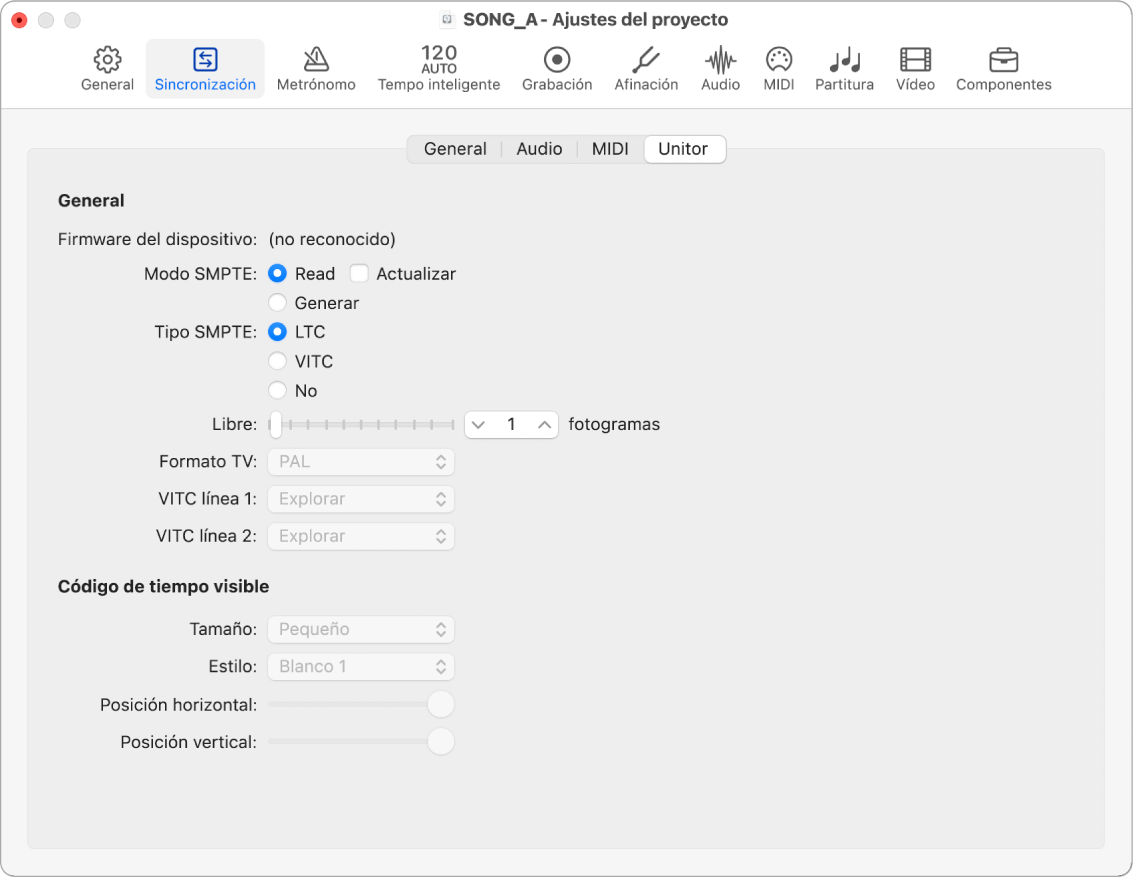Click the Posición vertical slider knob
1133x878 pixels.
[440, 741]
